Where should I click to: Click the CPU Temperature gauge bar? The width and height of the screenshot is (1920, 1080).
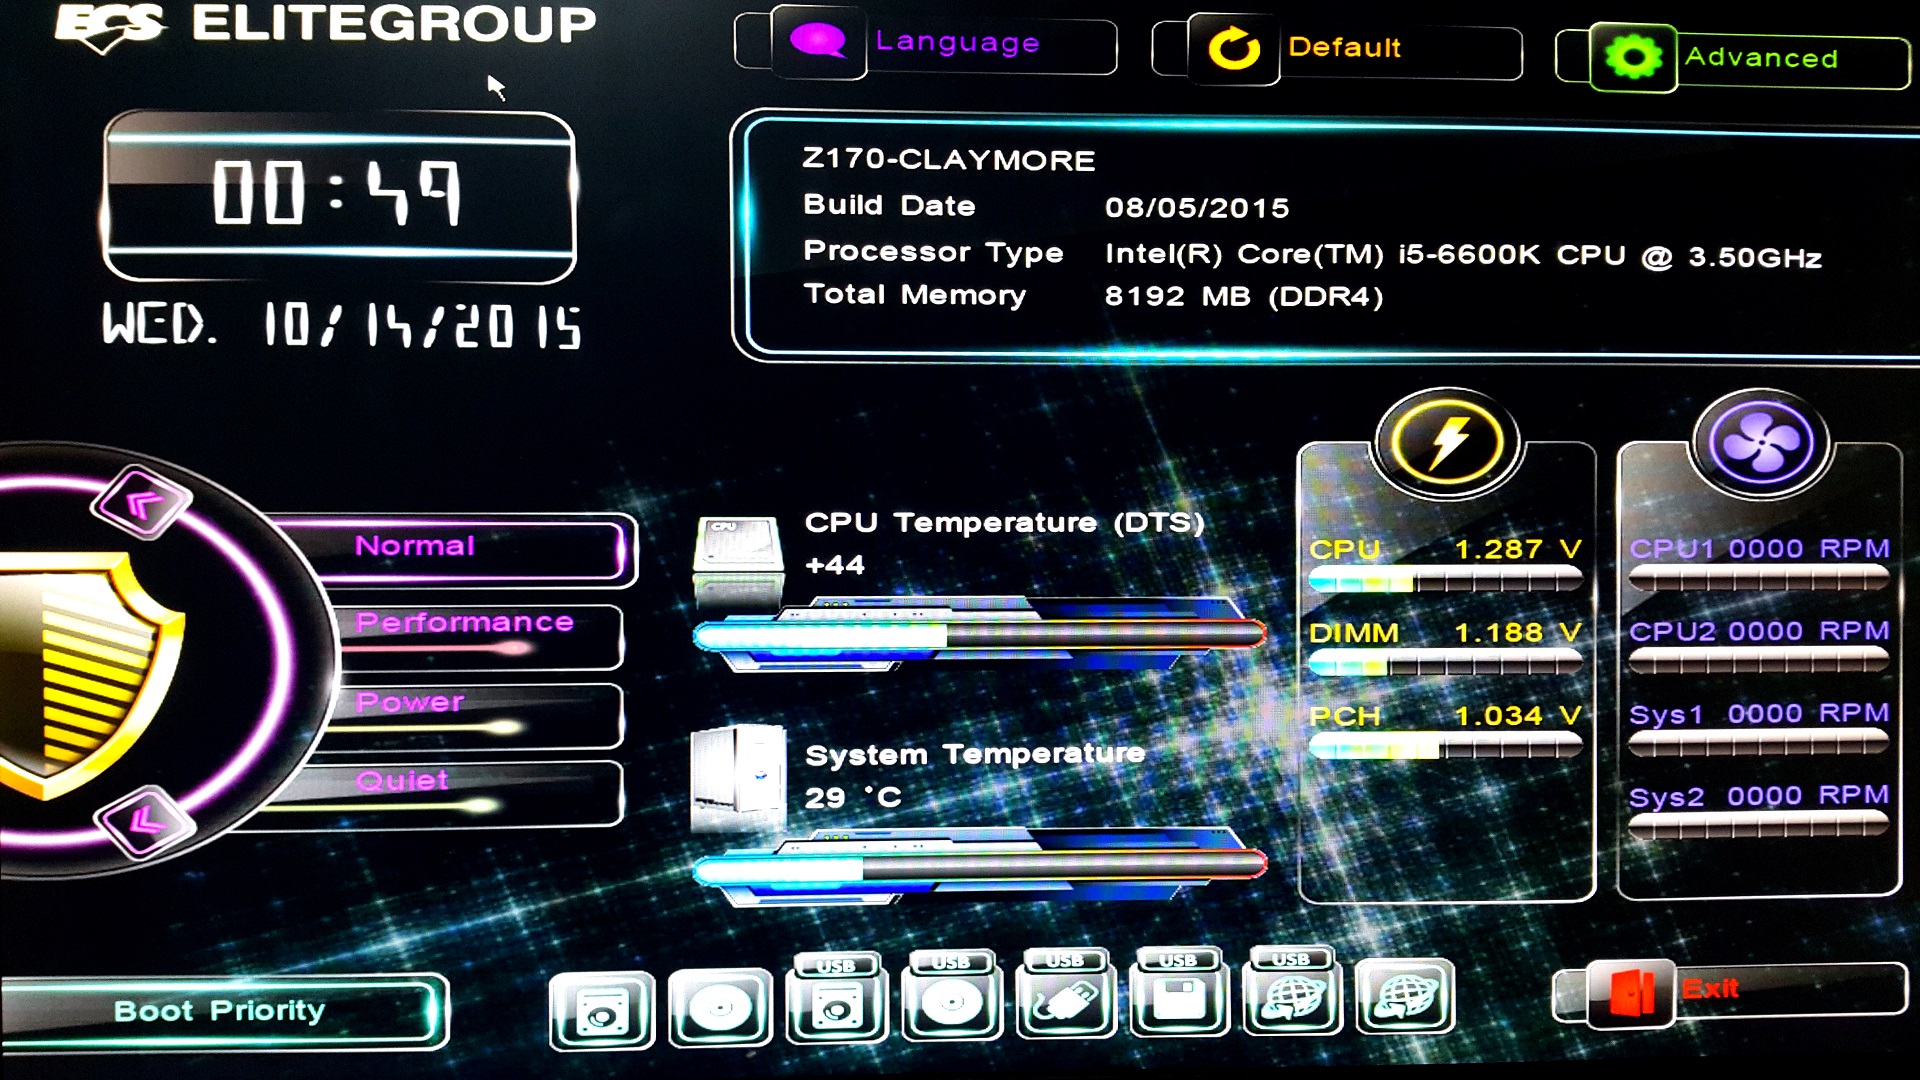tap(980, 634)
